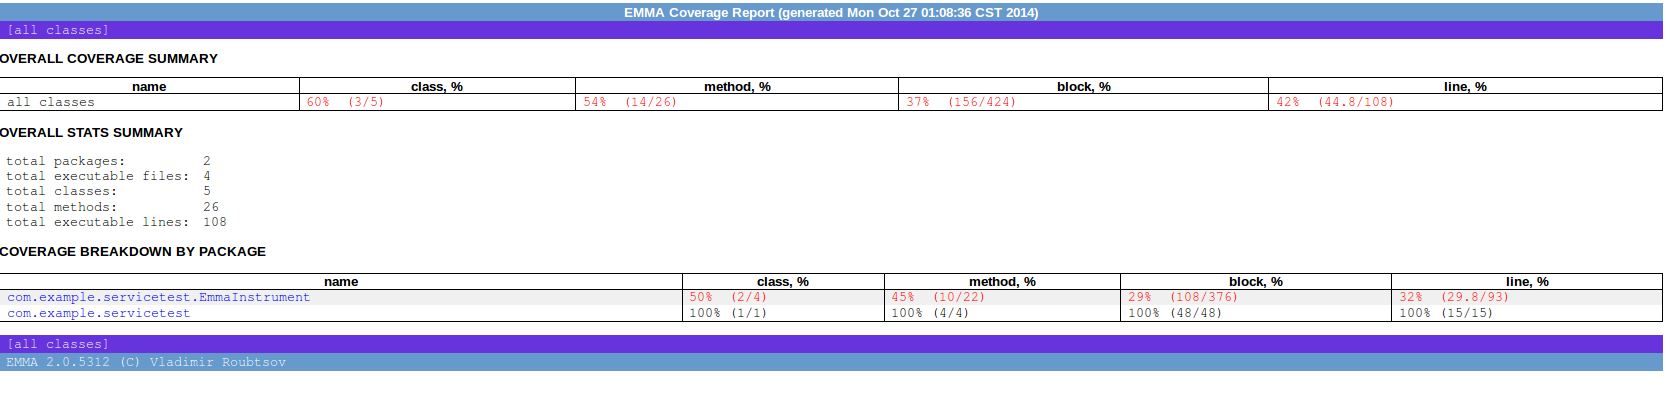Screen dimensions: 1670x412
Task: Open the com.example.servicetest.EmmaInstrument package link
Action: pos(159,297)
